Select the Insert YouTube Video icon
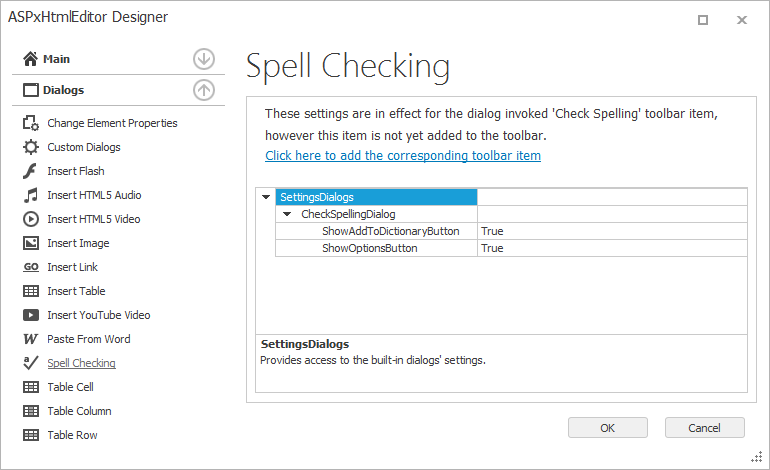 (30, 315)
